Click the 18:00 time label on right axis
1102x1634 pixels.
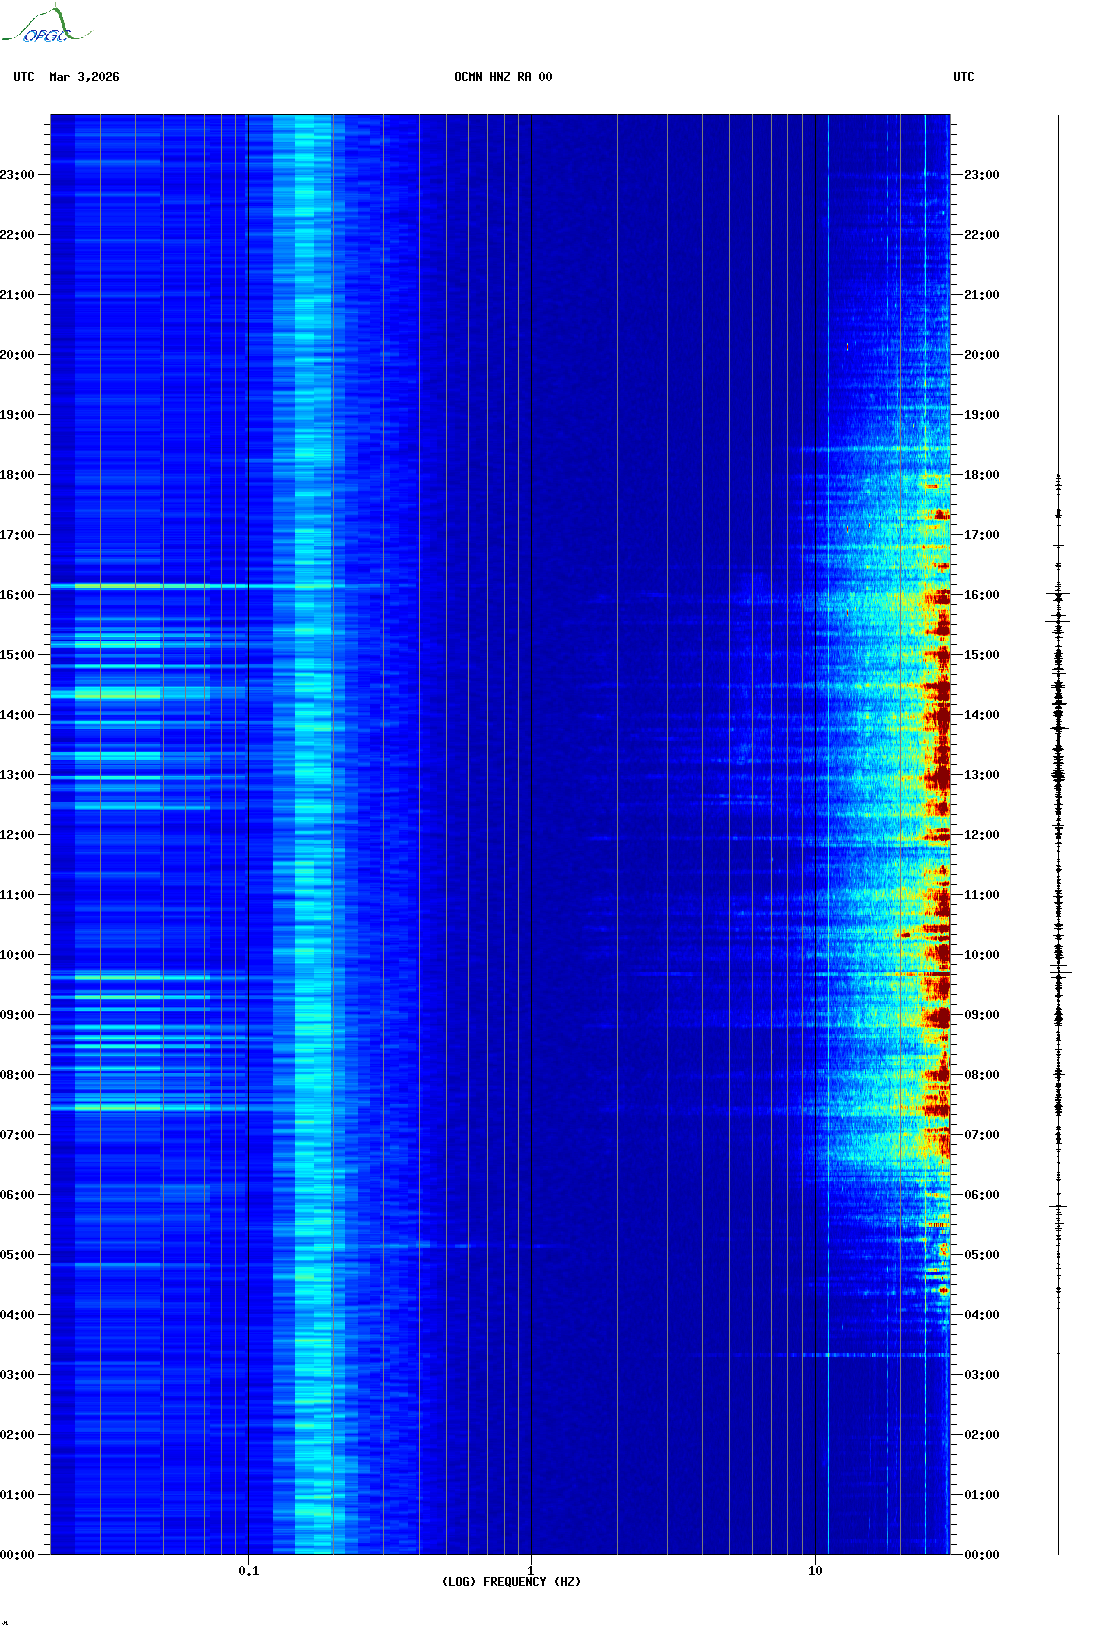click(981, 475)
